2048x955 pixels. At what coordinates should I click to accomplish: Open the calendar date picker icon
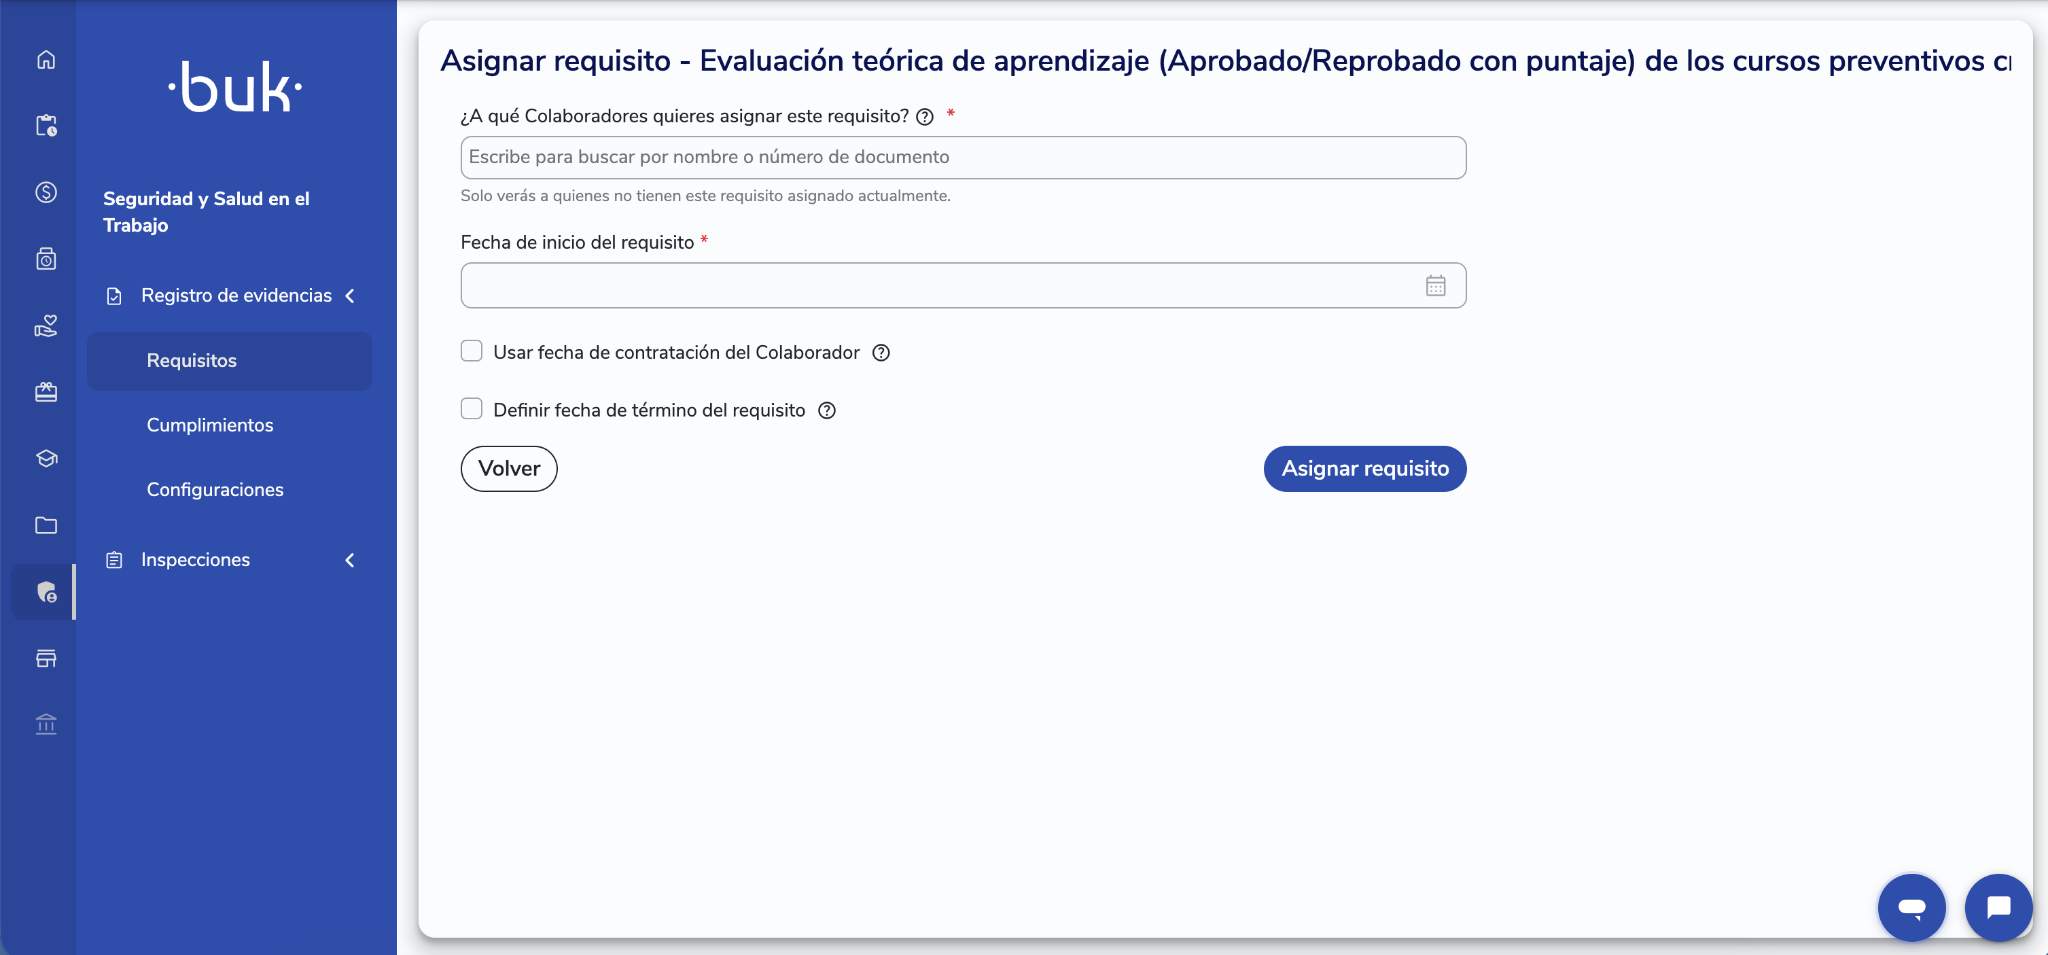1436,286
